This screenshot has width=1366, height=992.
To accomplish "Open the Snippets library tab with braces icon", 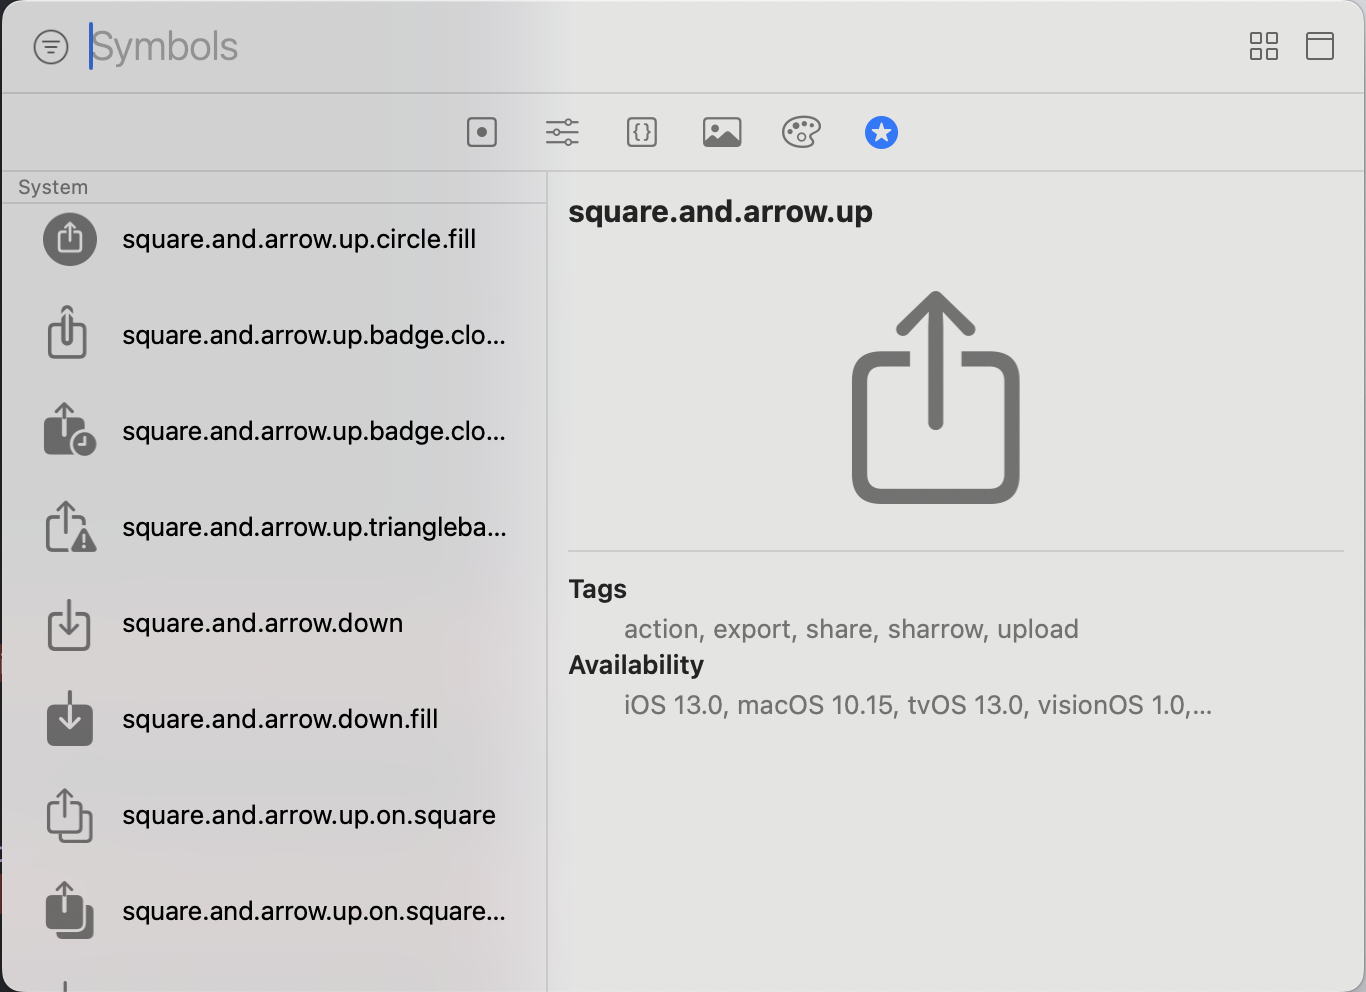I will [x=642, y=132].
